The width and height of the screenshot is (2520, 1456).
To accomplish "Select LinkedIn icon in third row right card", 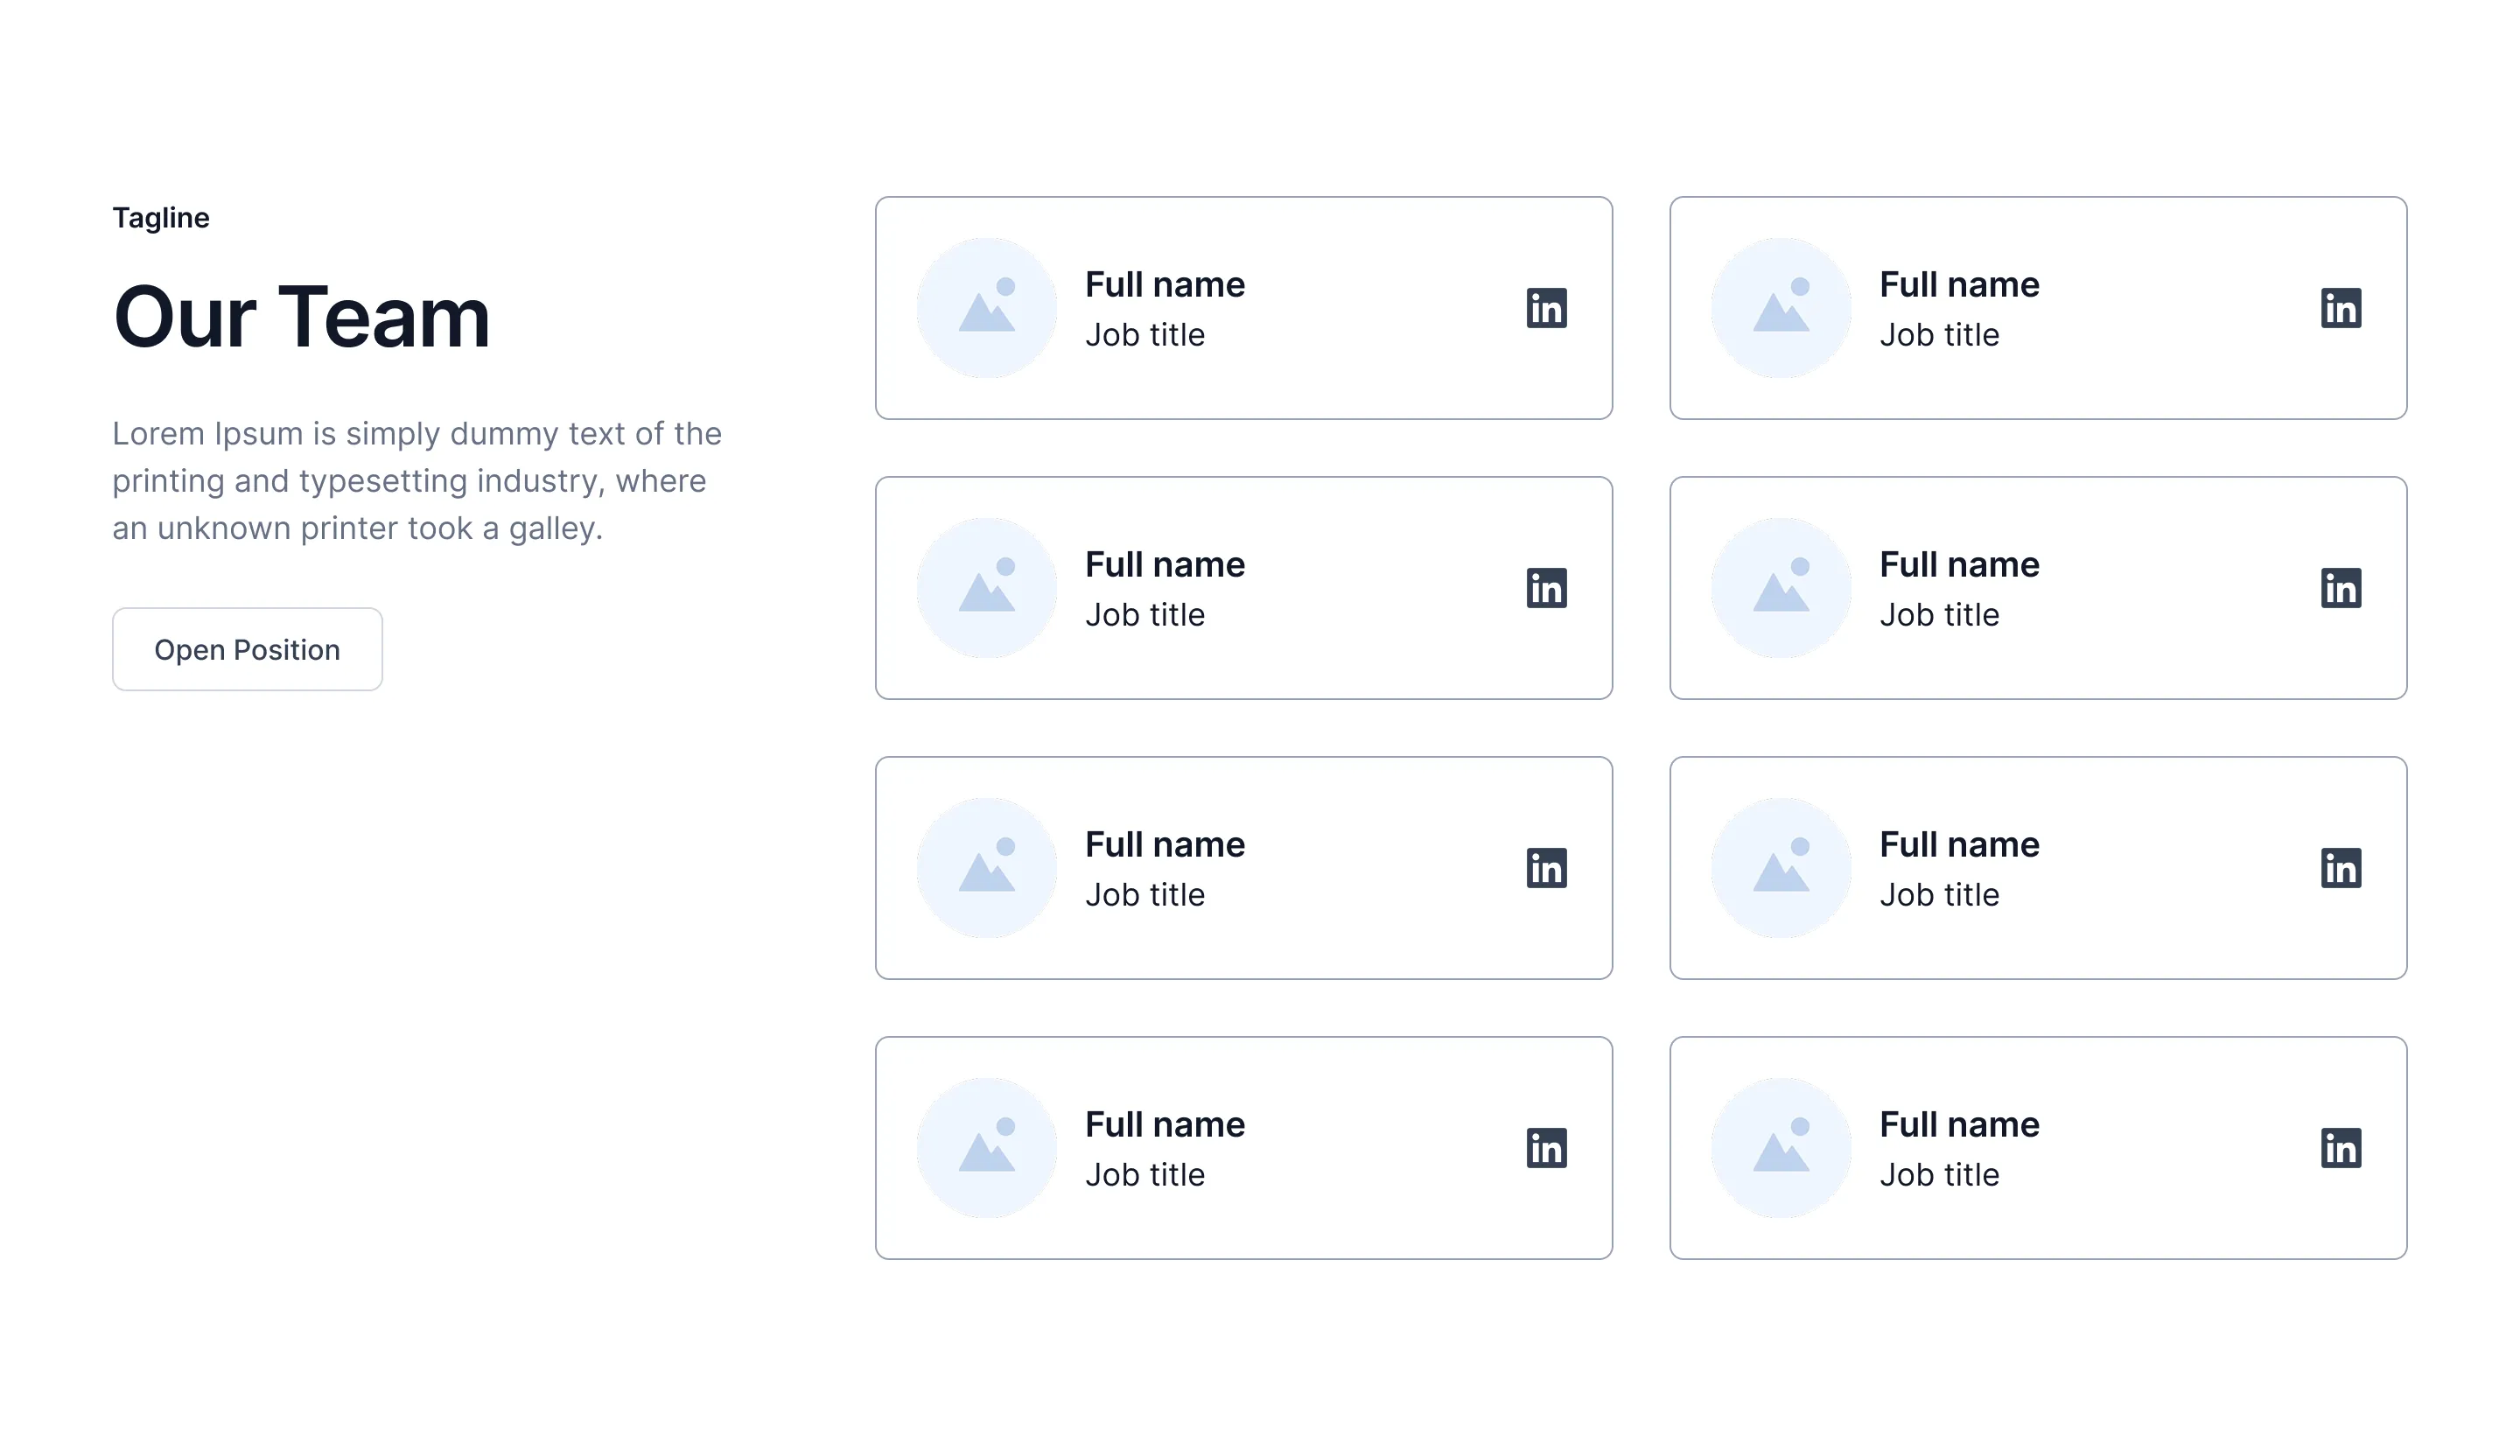I will 2340,868.
